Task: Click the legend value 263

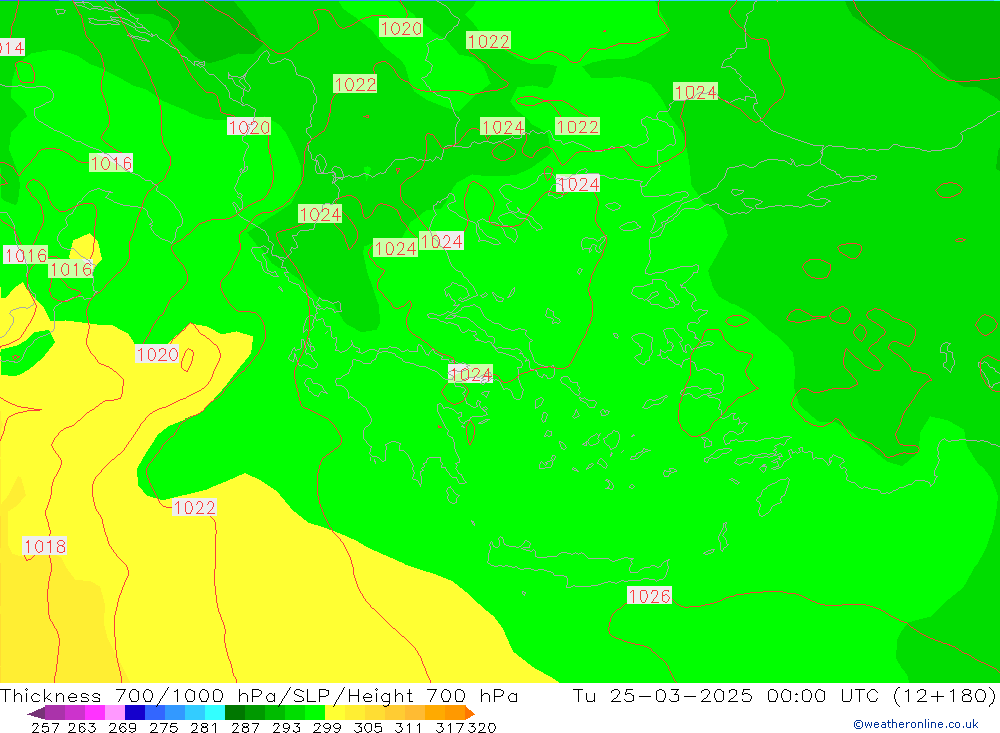Action: point(82,727)
